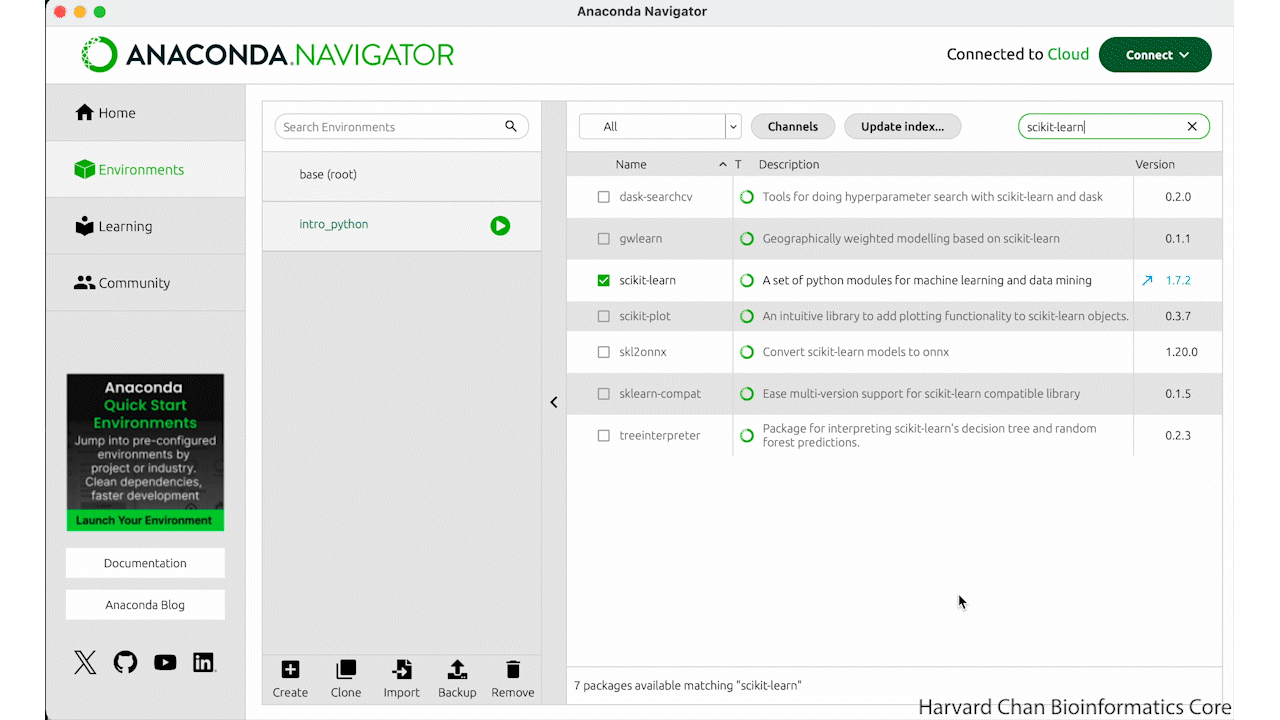Clear the package search with the X icon

point(1192,127)
